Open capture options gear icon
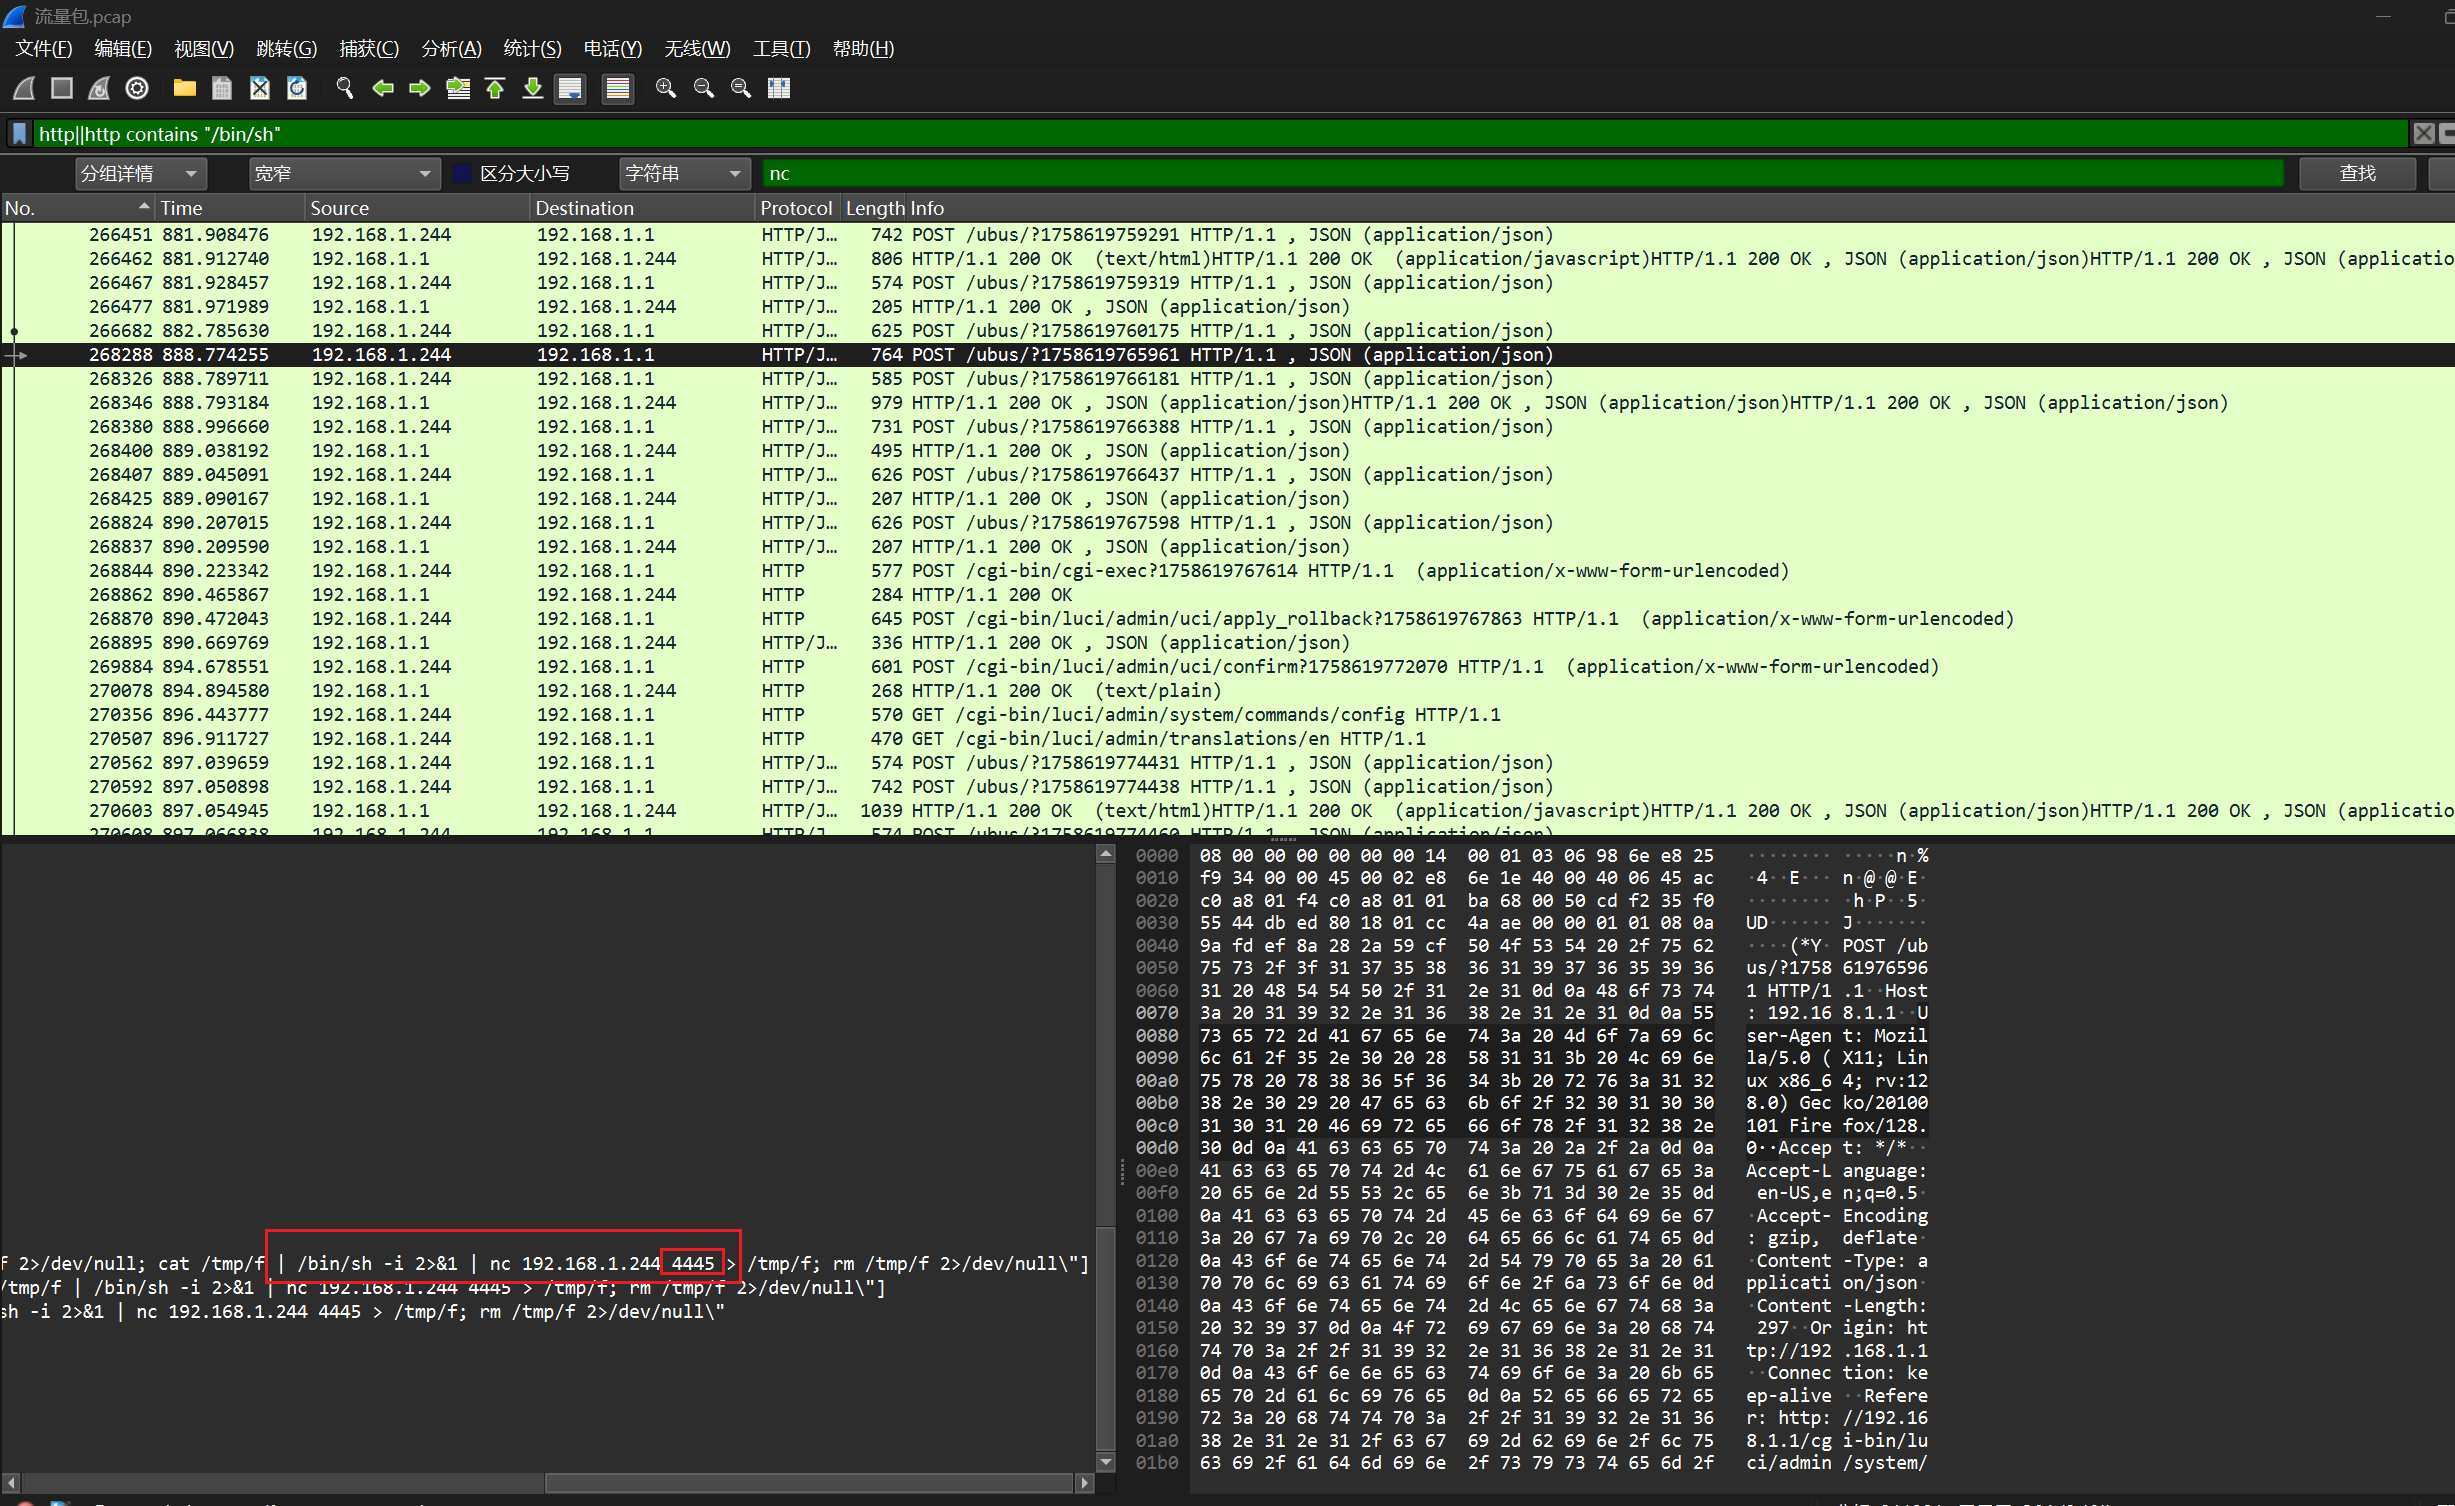Viewport: 2455px width, 1506px height. 137,89
